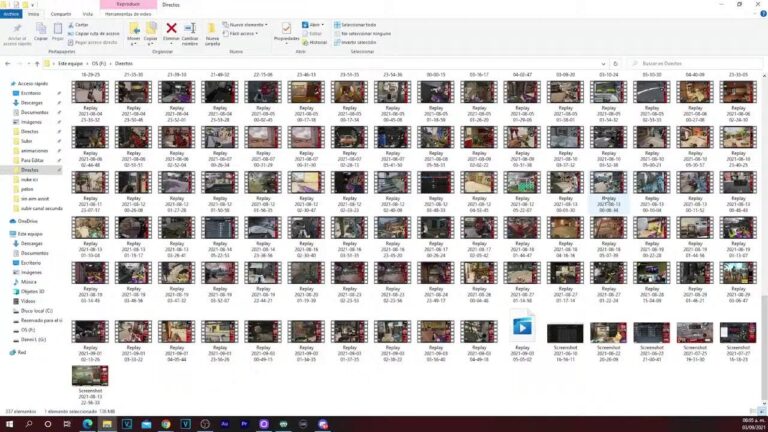Click Historial in the Abrir group
The image size is (768, 432).
pyautogui.click(x=314, y=42)
